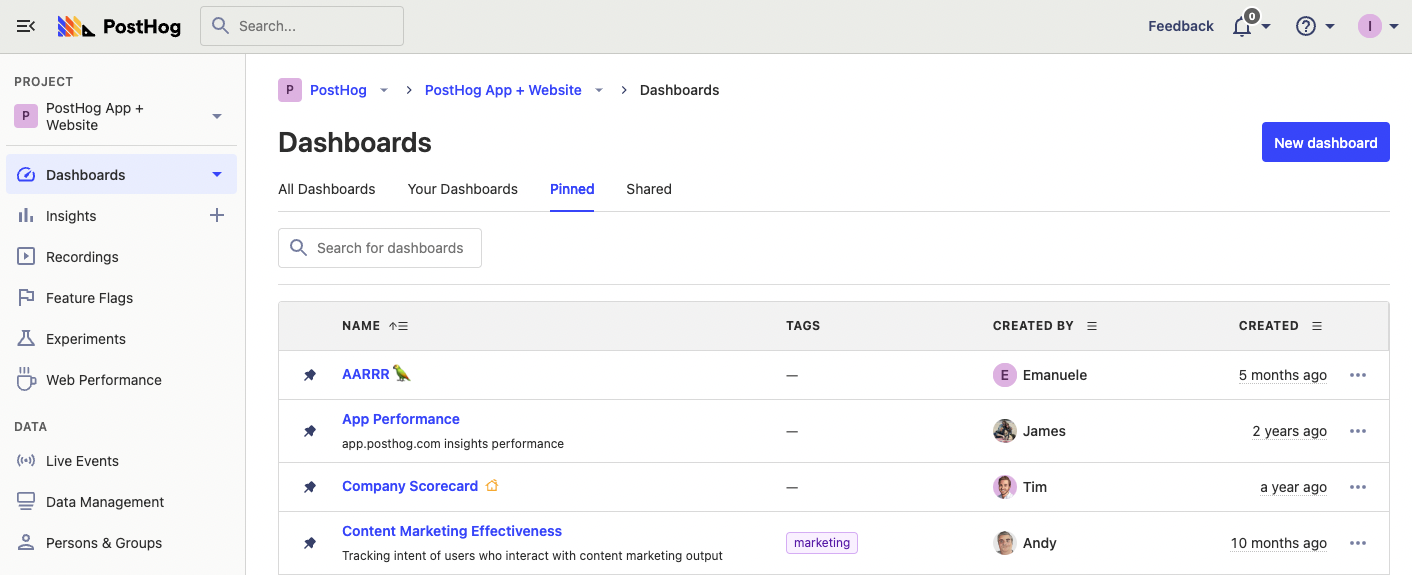Open the project switcher dropdown in the sidebar
The height and width of the screenshot is (575, 1412).
(217, 117)
